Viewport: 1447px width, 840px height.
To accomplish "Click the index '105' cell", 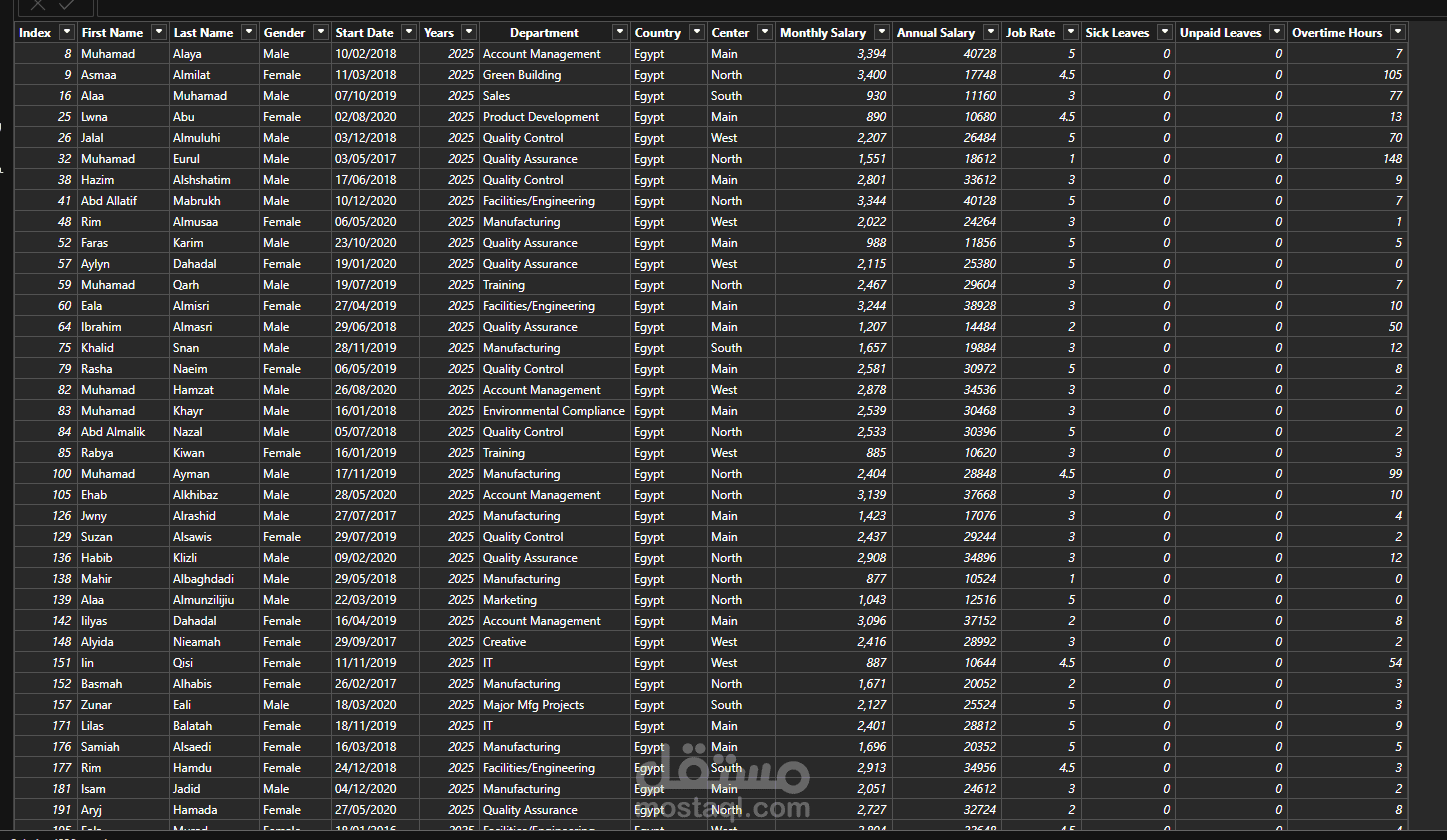I will pos(45,495).
